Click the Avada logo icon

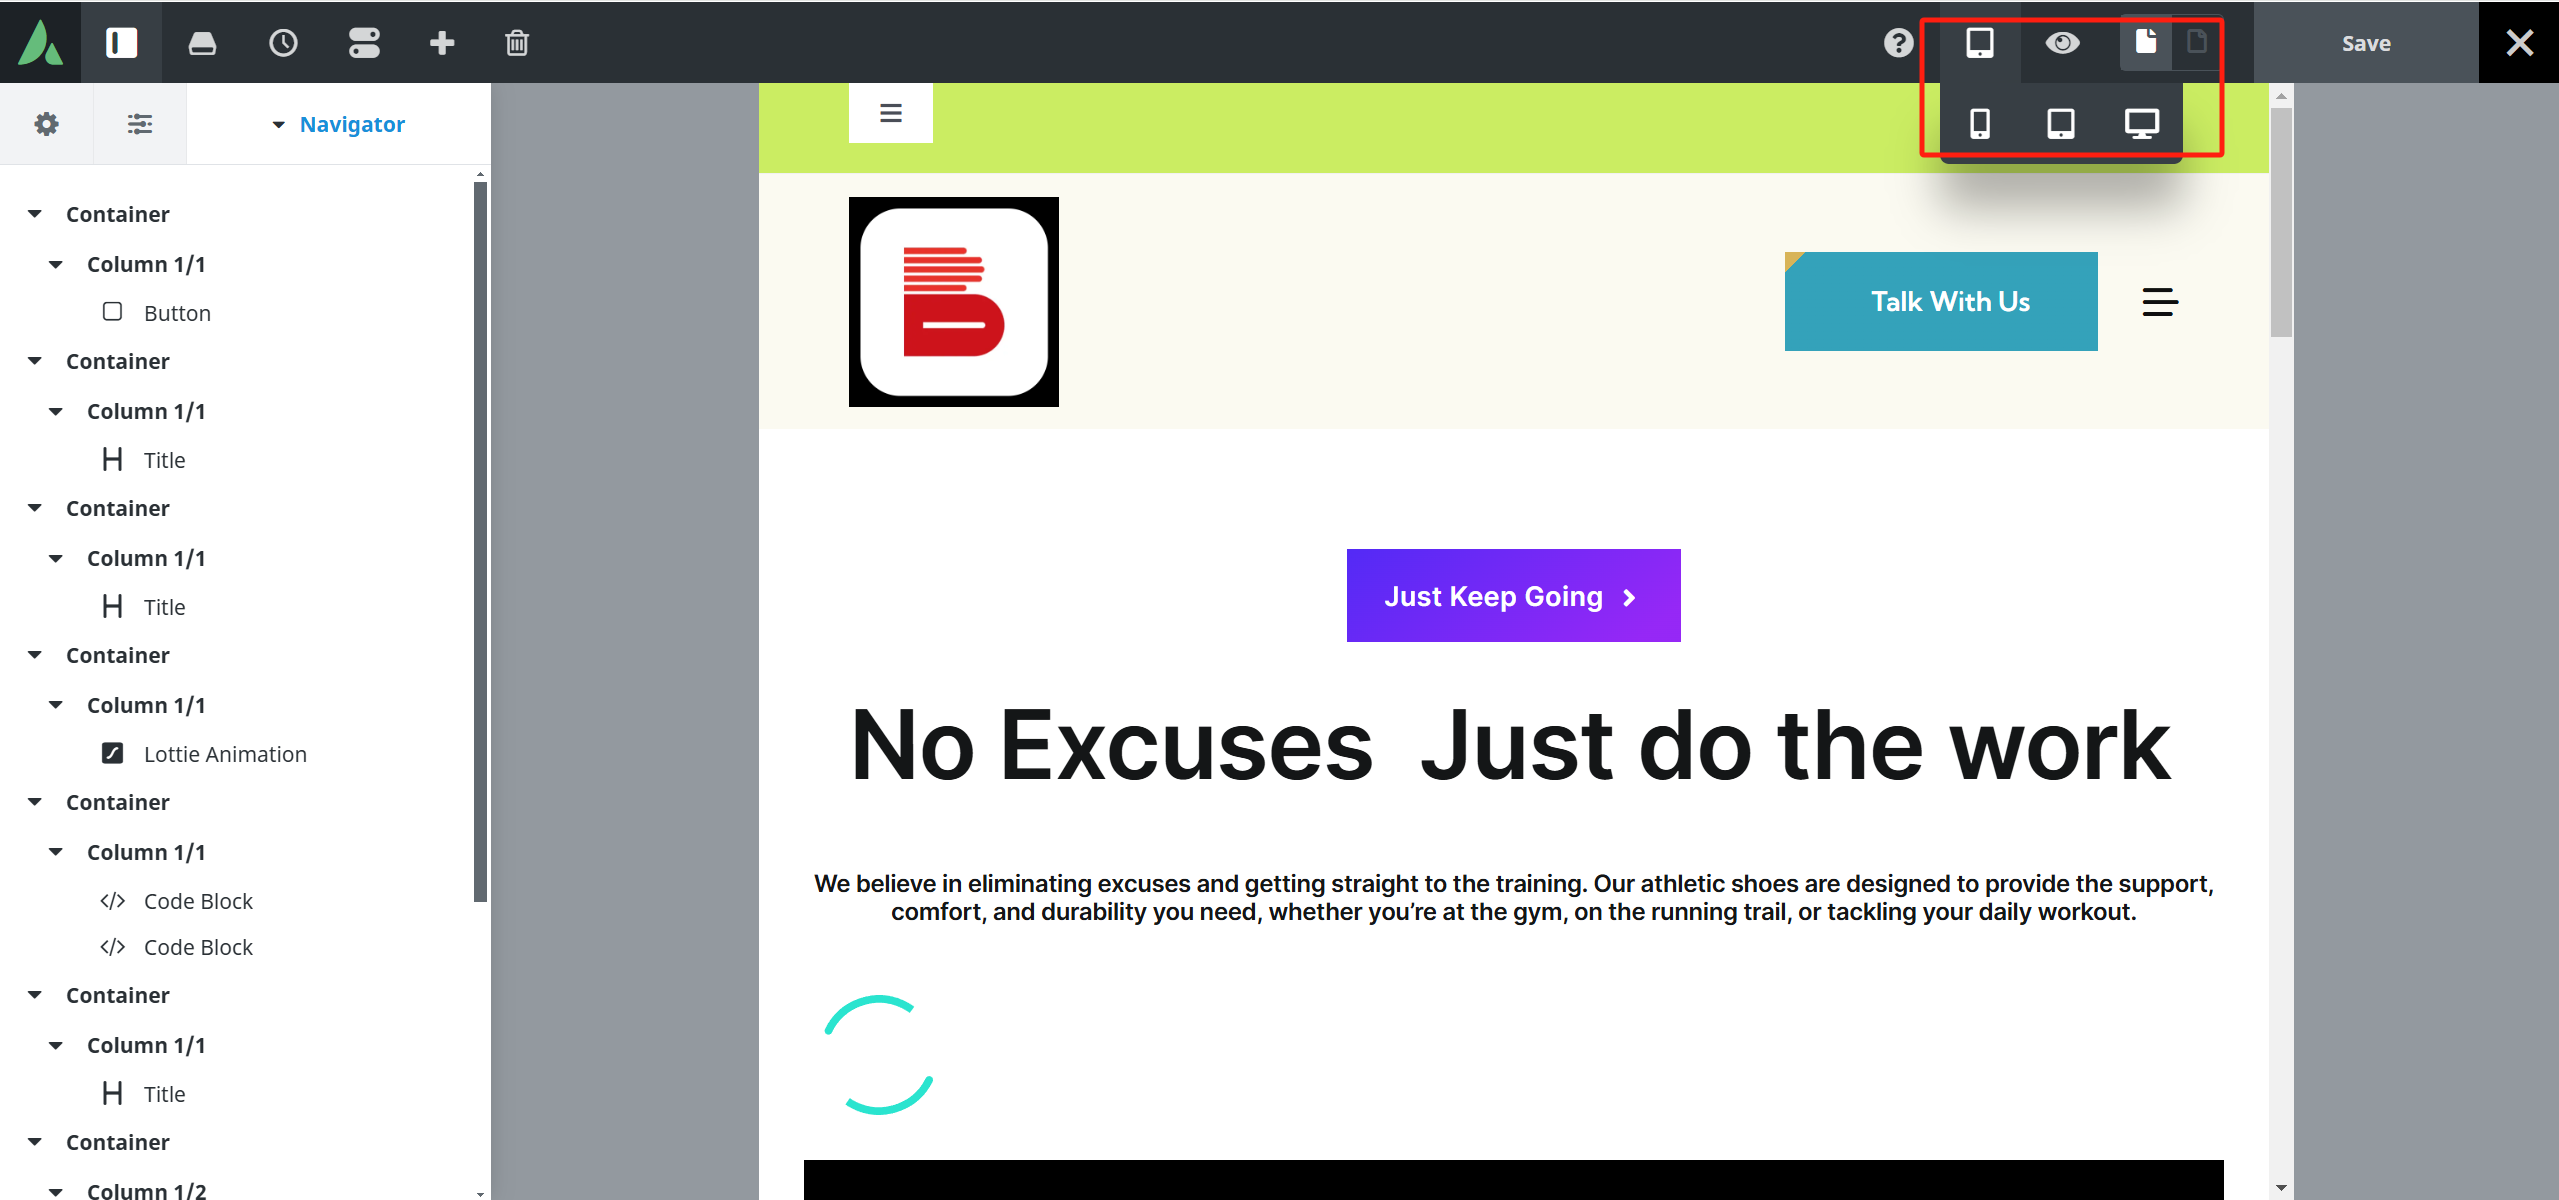pyautogui.click(x=40, y=42)
